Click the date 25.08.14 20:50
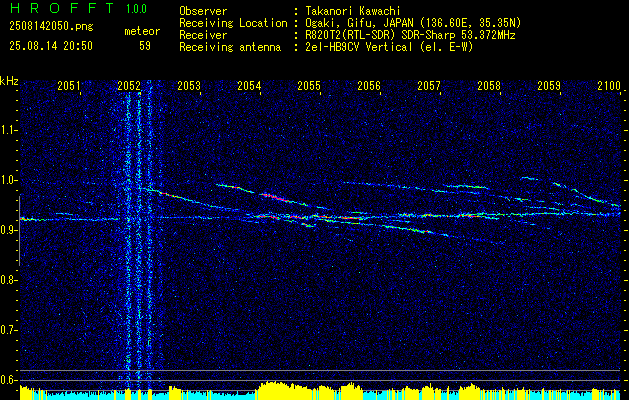Viewport: 629px width, 400px height. tap(51, 46)
